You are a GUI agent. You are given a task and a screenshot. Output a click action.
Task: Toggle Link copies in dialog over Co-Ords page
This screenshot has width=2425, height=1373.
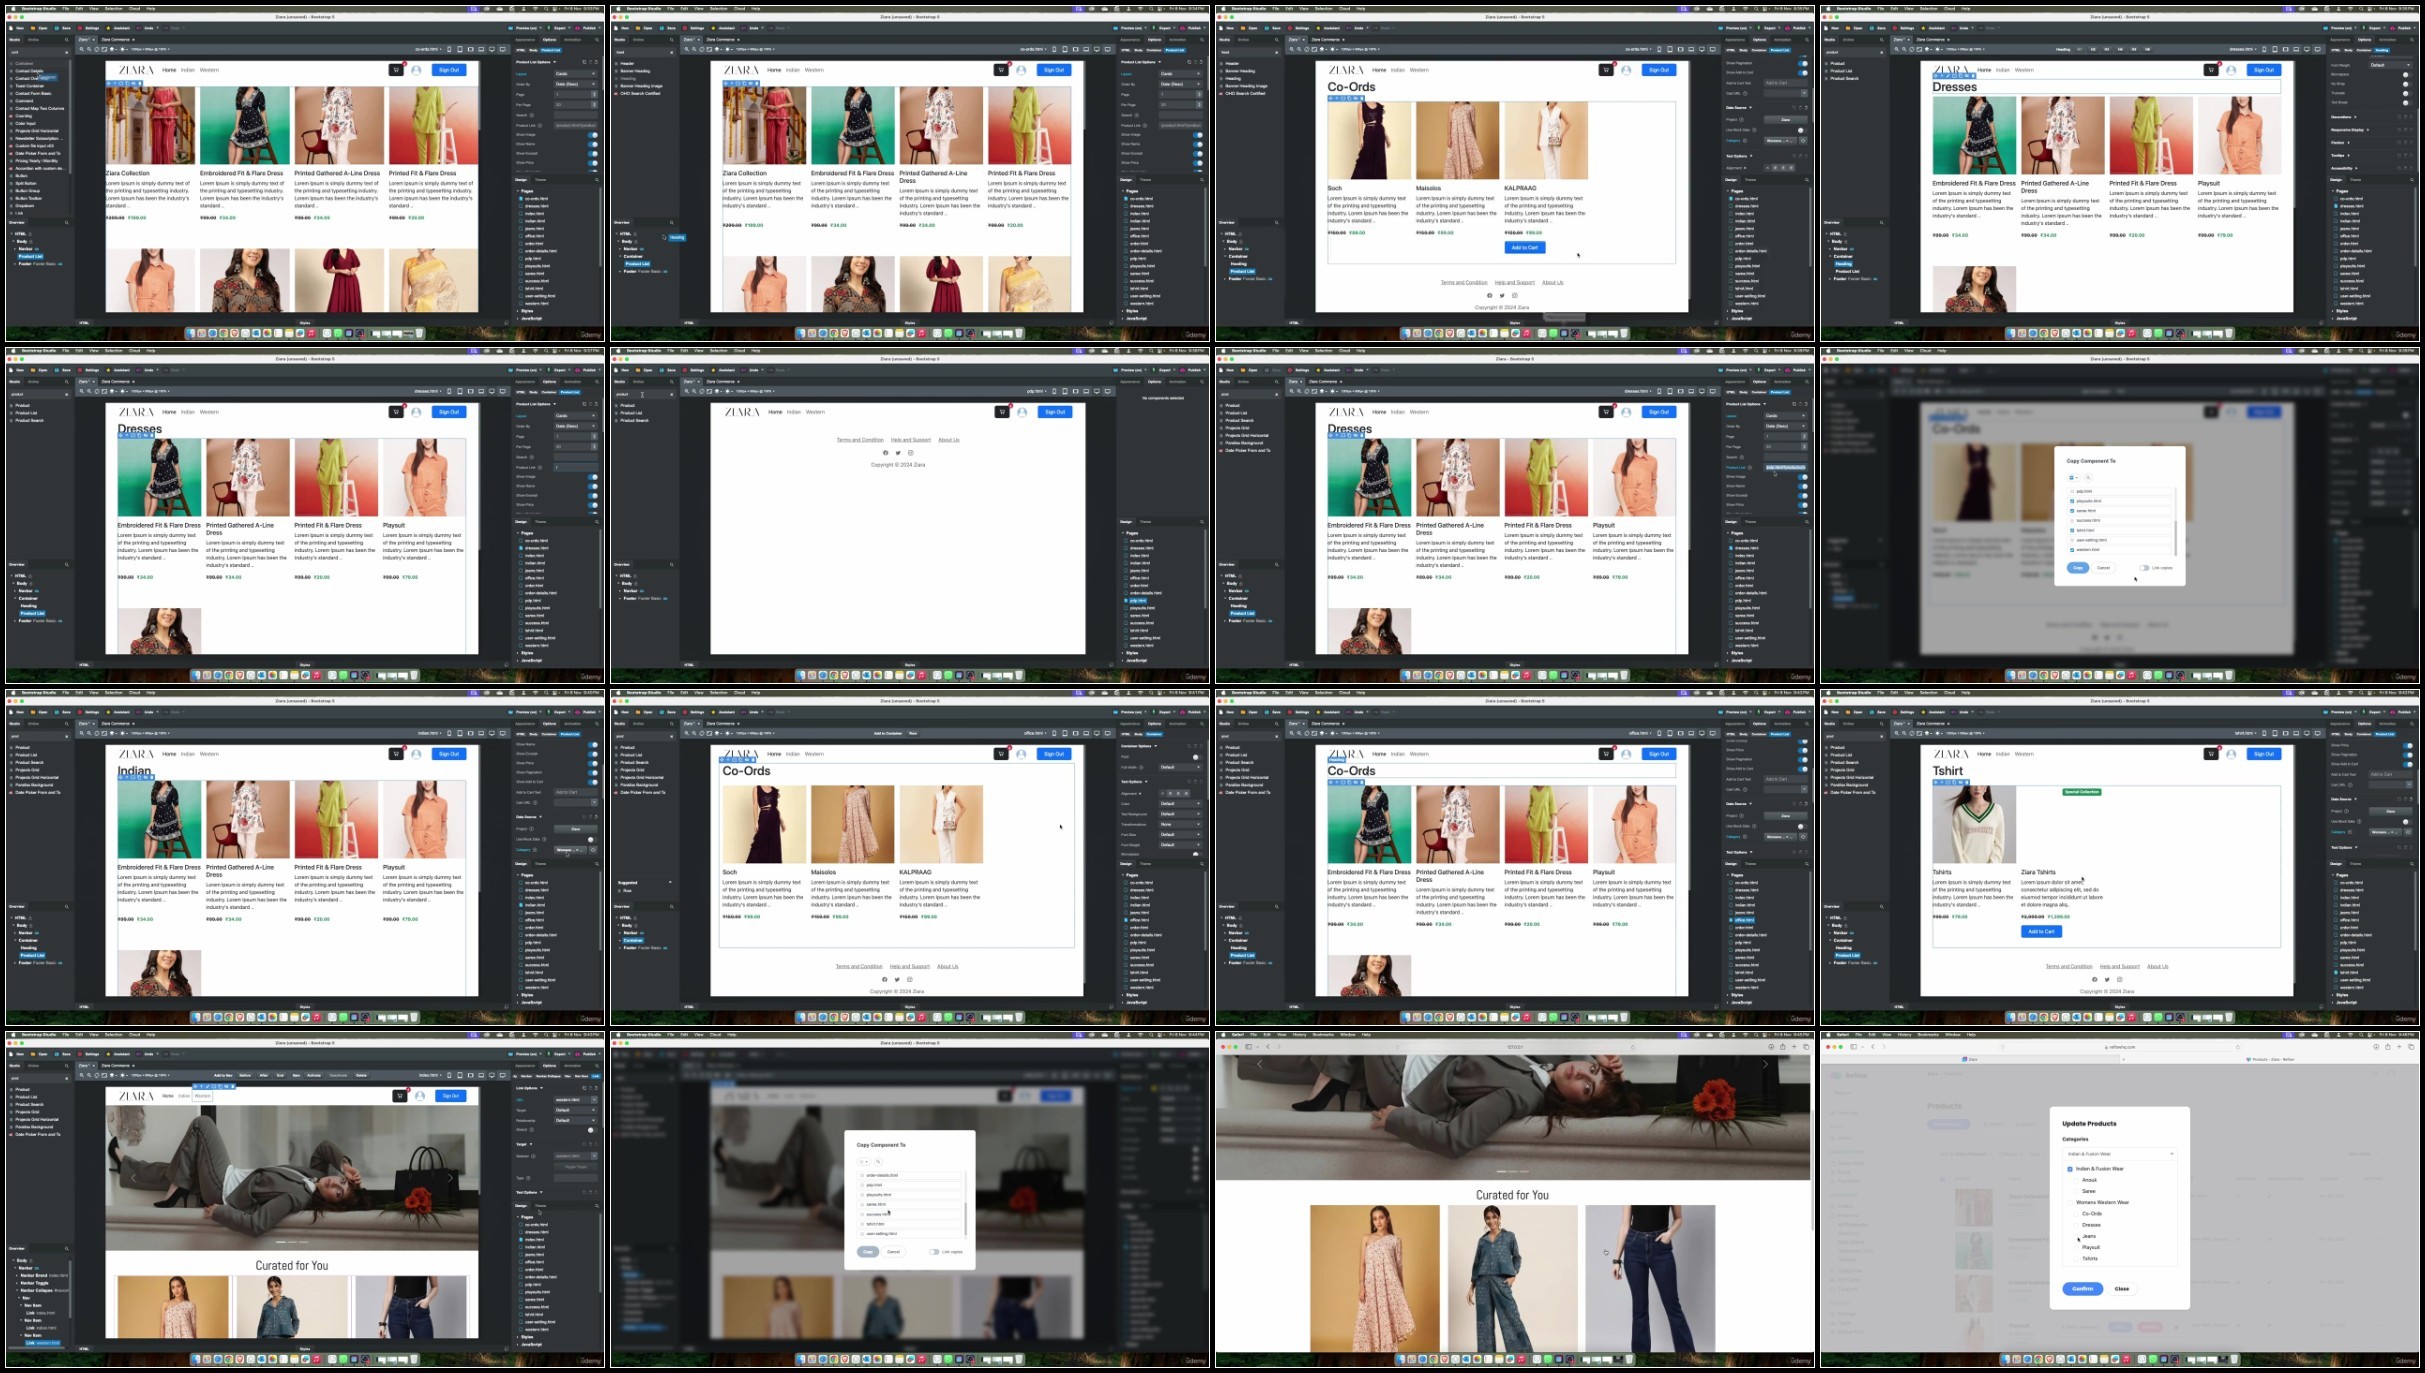(x=2144, y=568)
